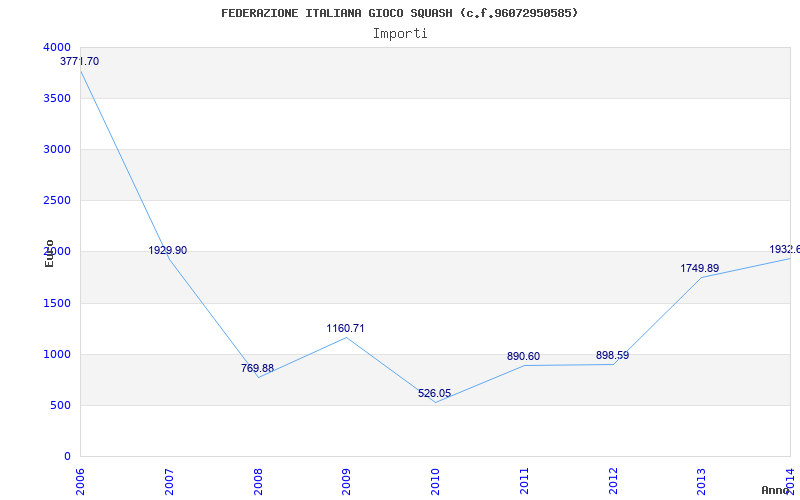The height and width of the screenshot is (500, 800).
Task: Click the 3000 y-axis tick label
Action: click(57, 149)
